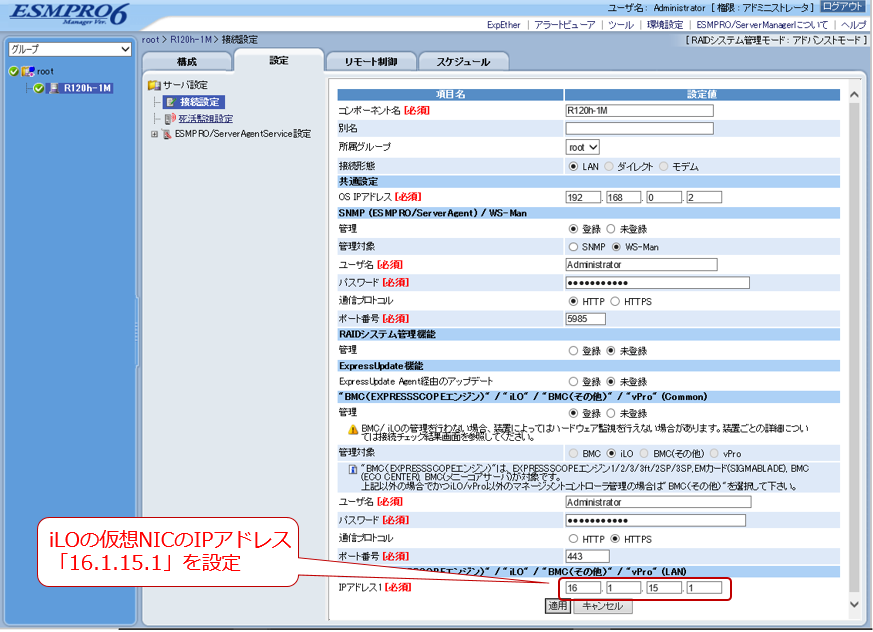Click the BMC パスワード field
The height and width of the screenshot is (632, 873).
(x=655, y=520)
